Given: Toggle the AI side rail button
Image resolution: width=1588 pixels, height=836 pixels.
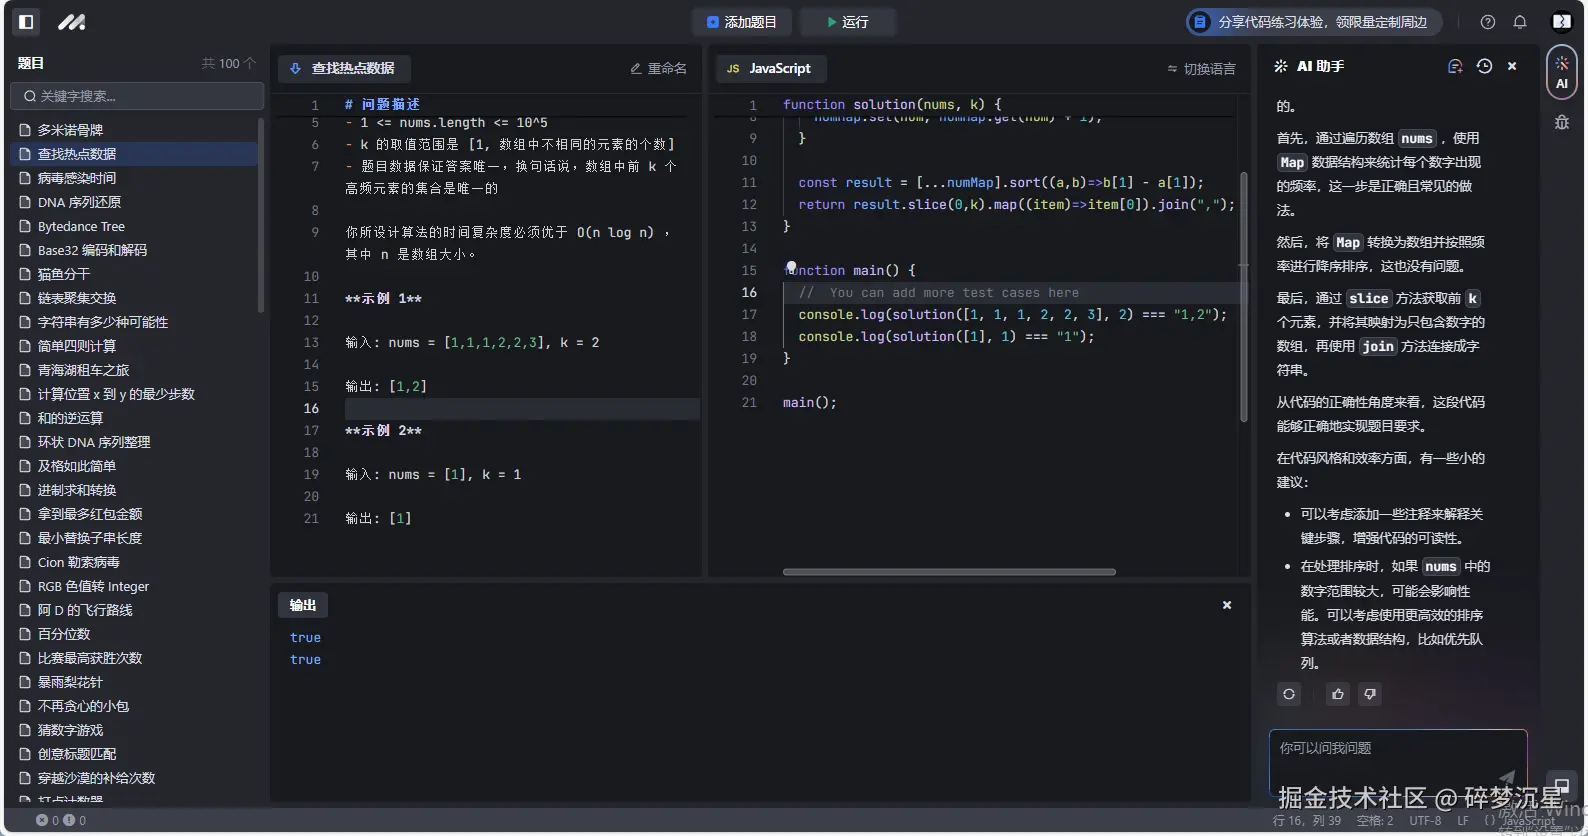Looking at the screenshot, I should pos(1561,73).
